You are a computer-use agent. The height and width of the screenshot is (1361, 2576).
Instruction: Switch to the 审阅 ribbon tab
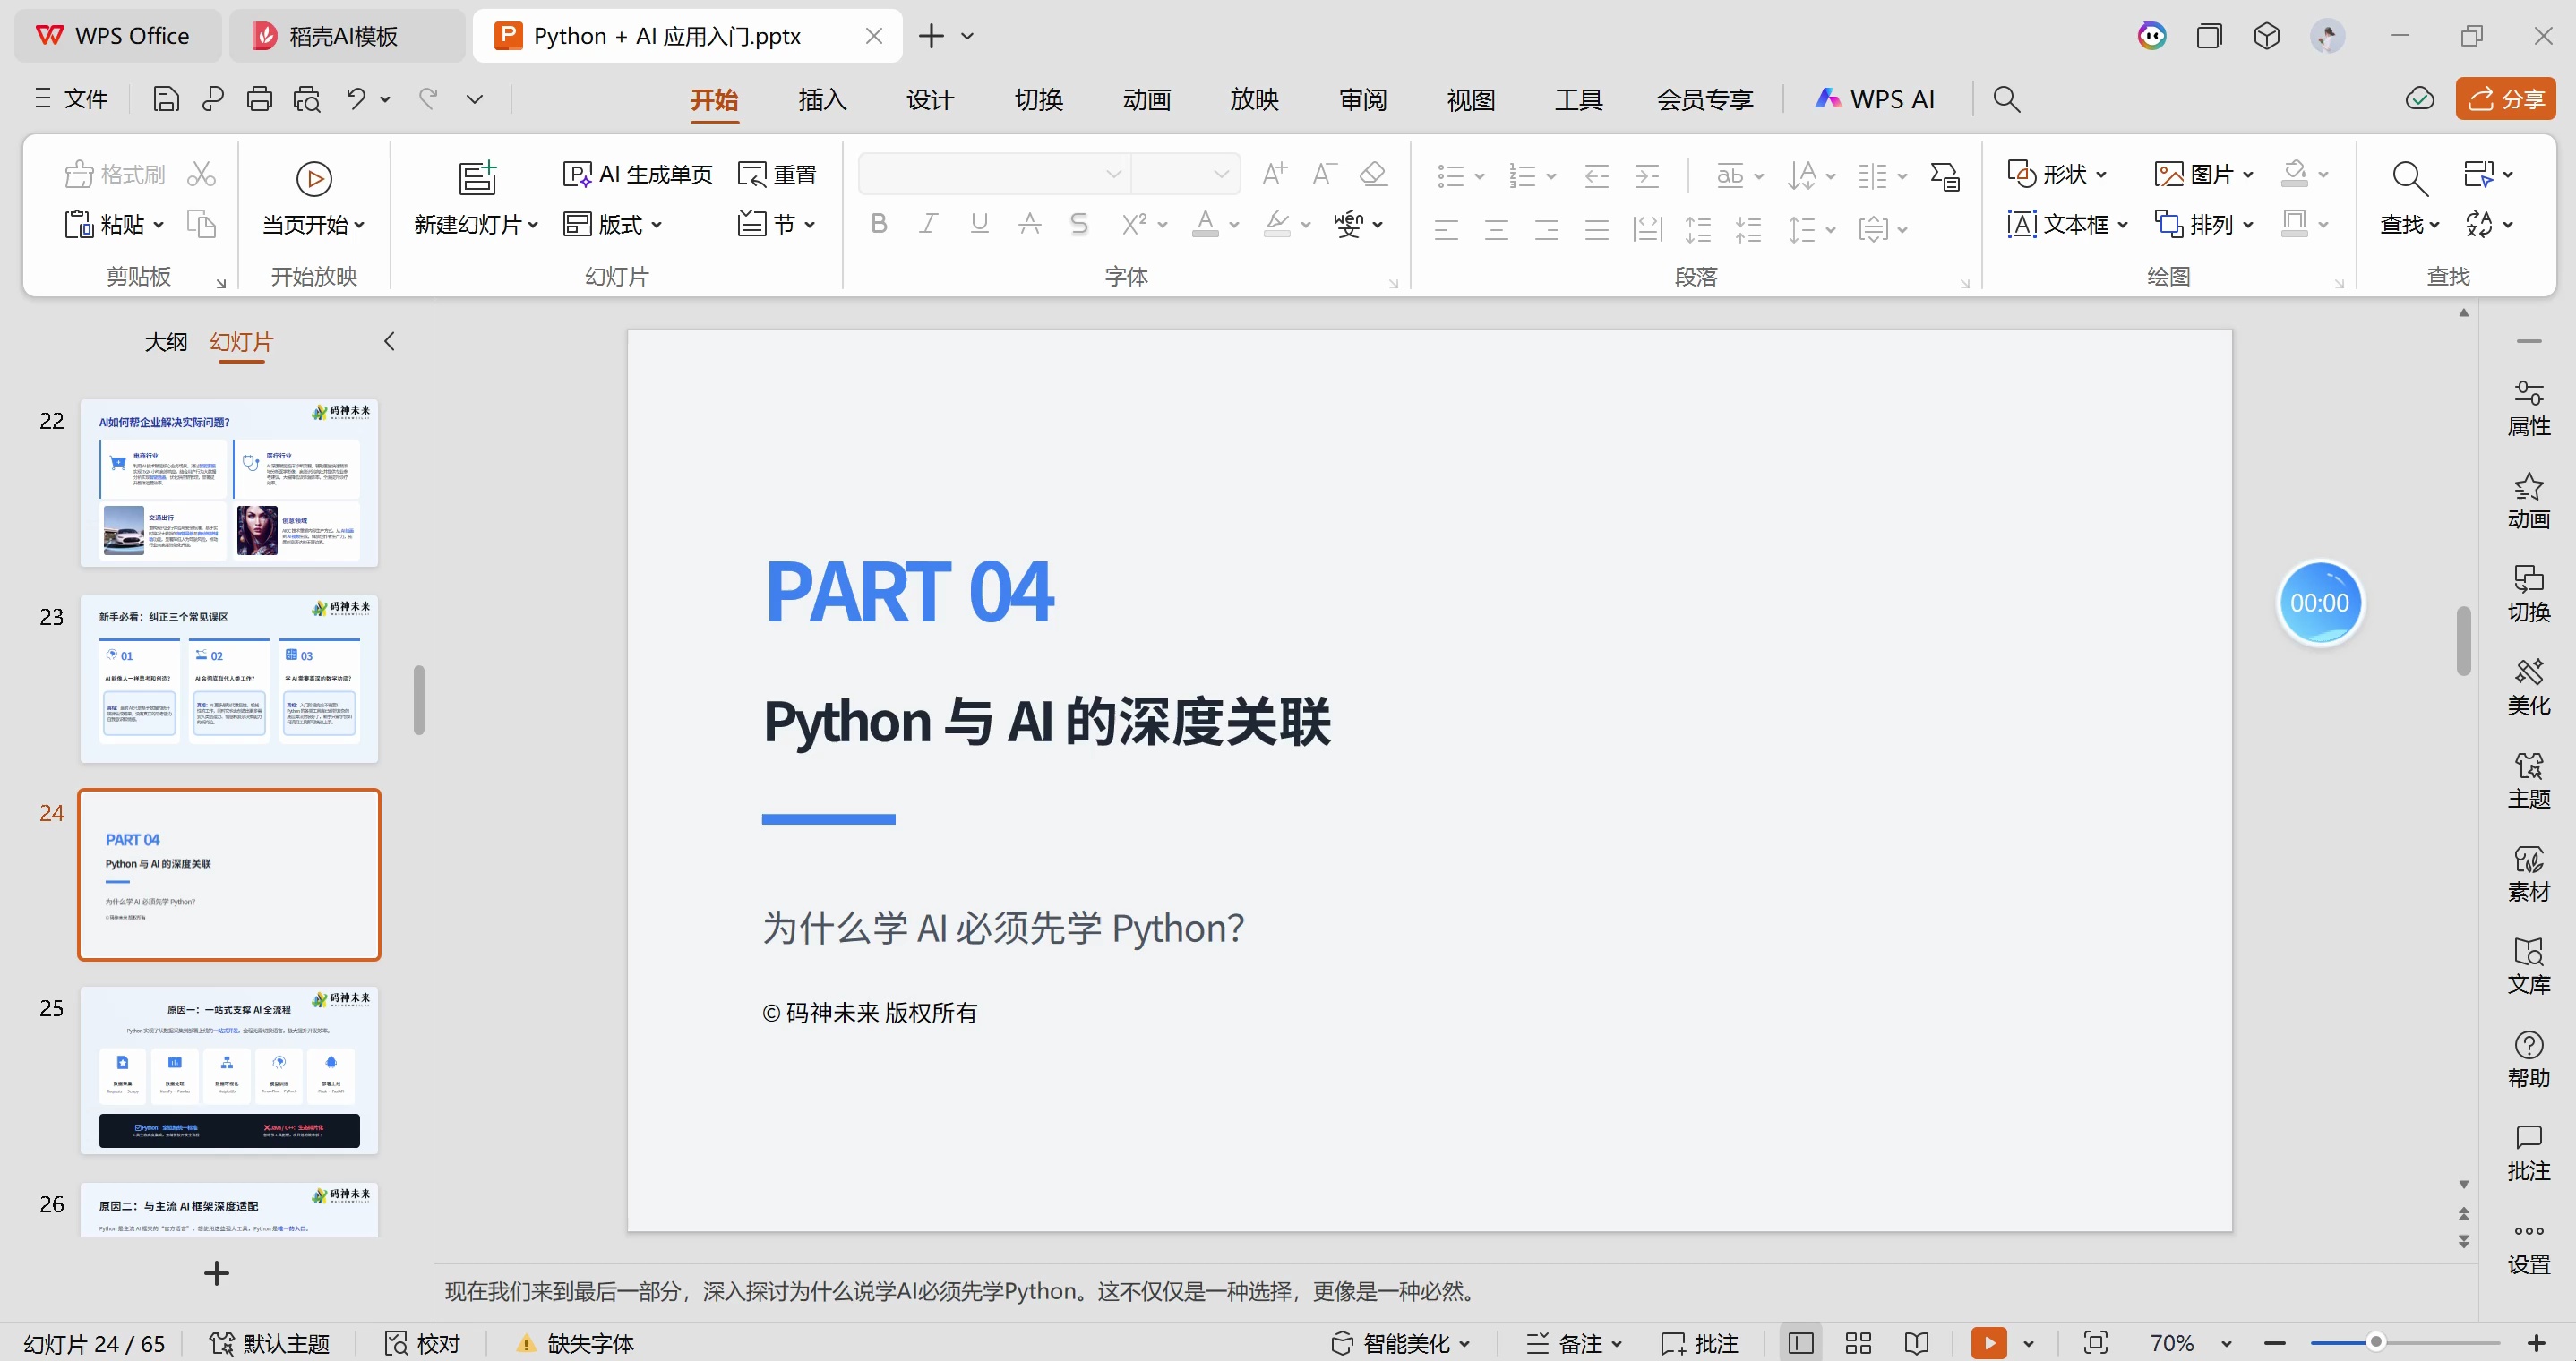click(1362, 99)
